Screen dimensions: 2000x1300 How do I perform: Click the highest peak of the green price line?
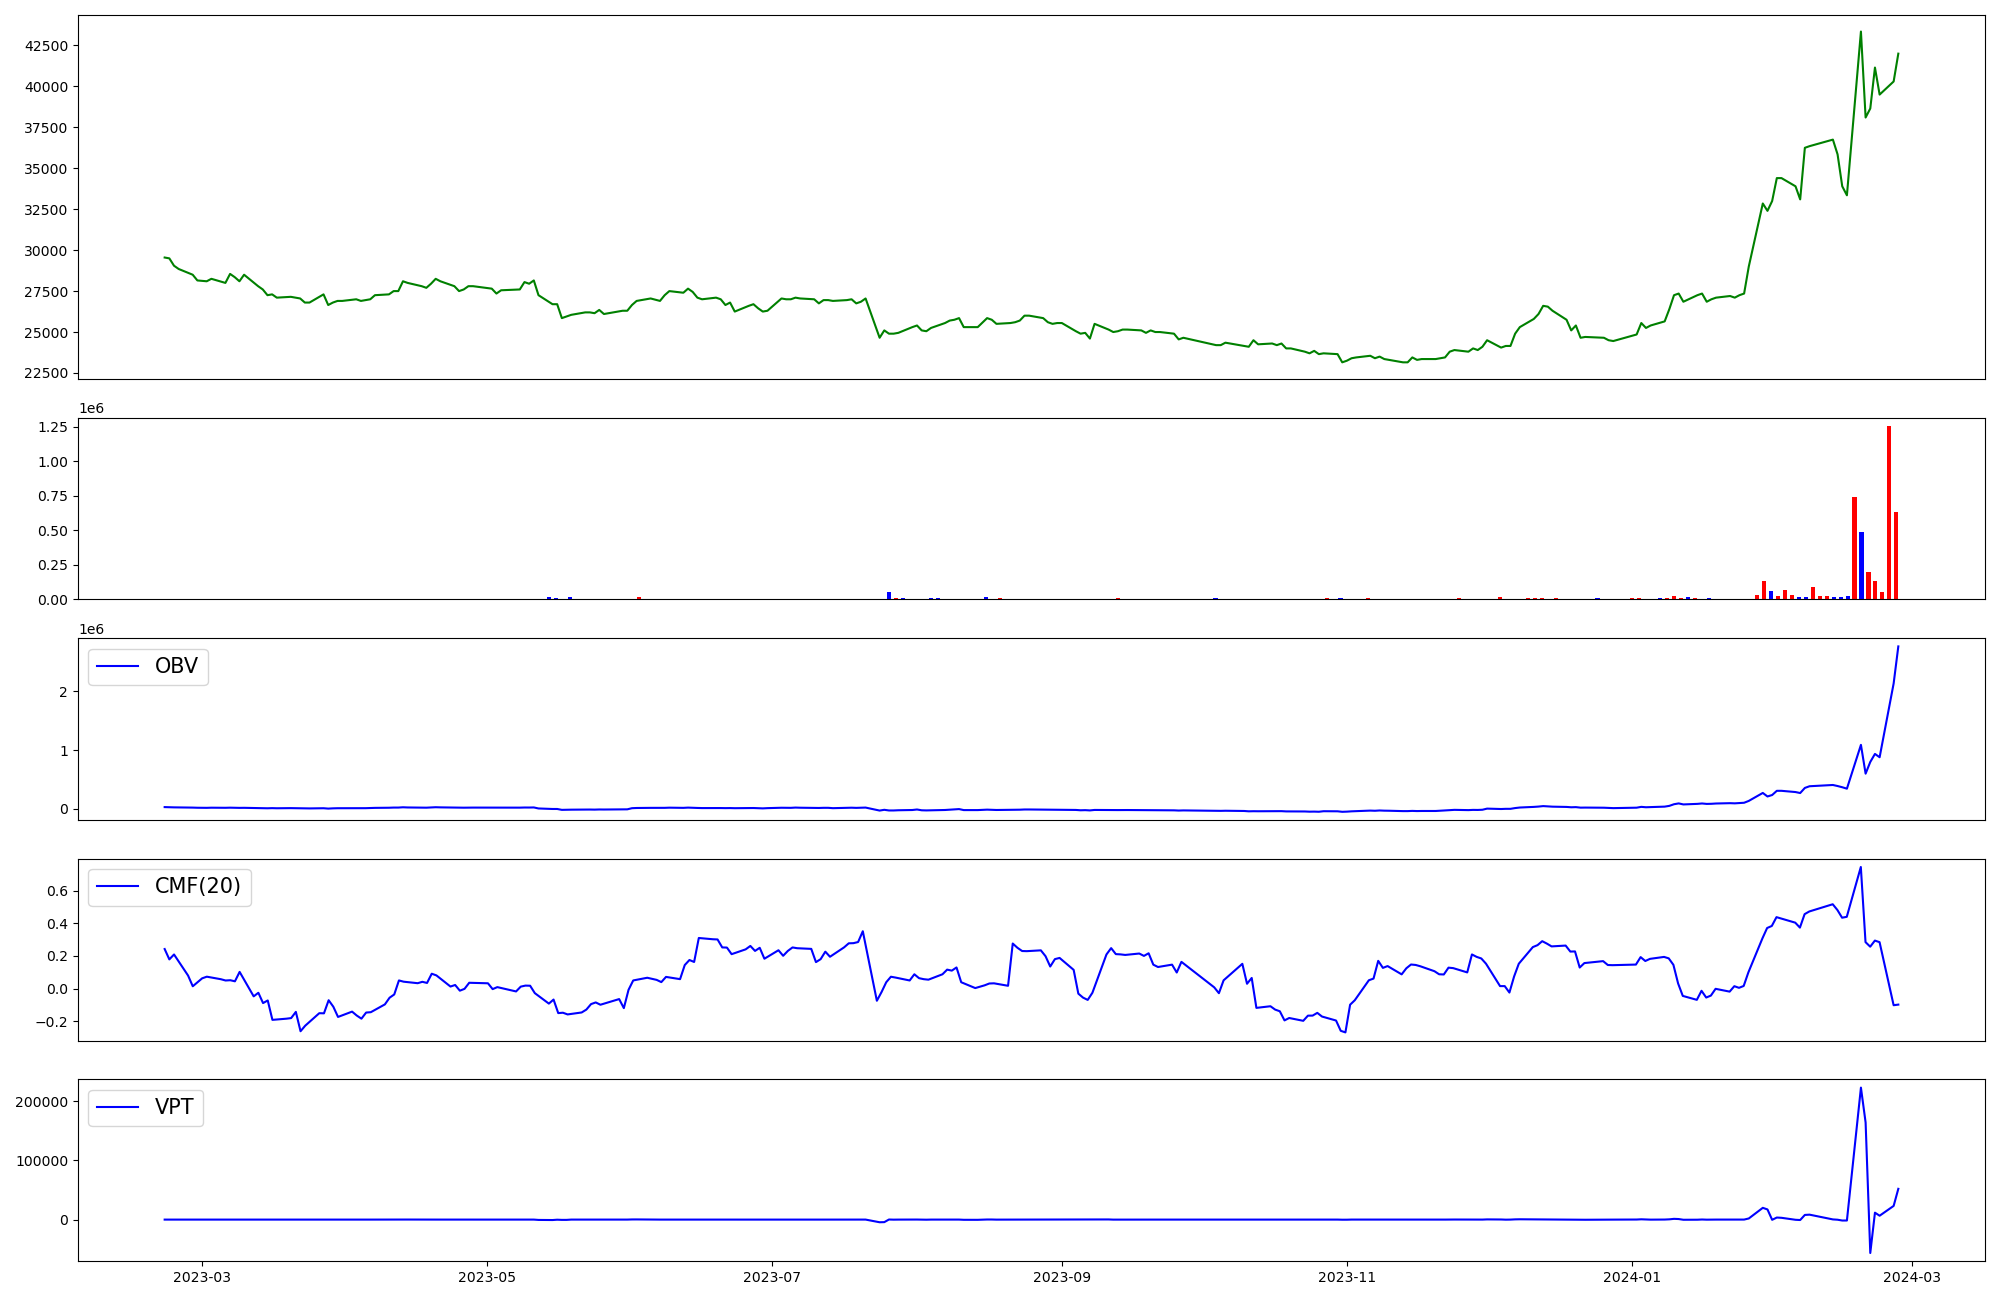pyautogui.click(x=1860, y=33)
